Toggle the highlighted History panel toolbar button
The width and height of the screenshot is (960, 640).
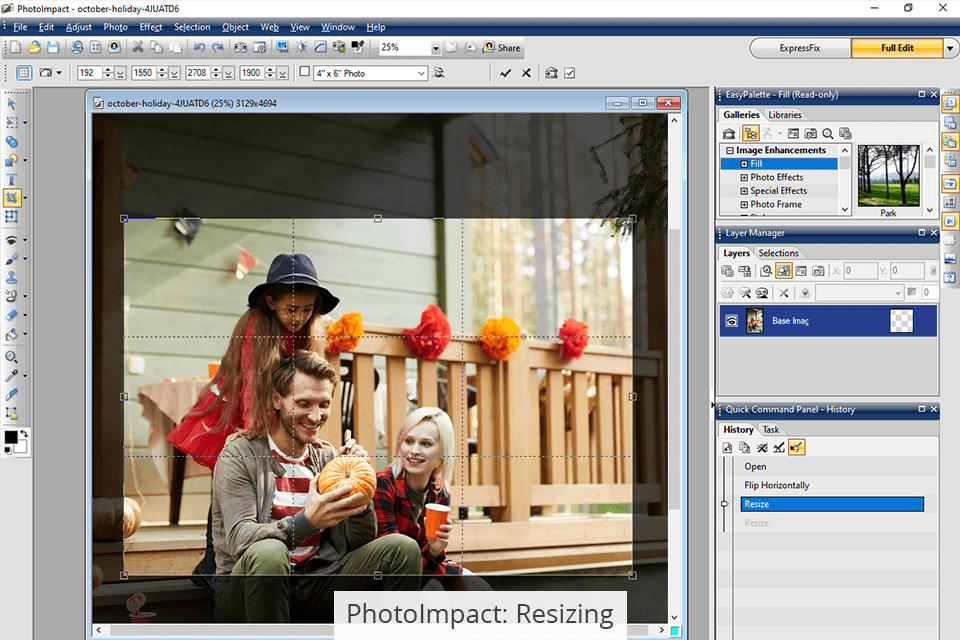click(796, 448)
